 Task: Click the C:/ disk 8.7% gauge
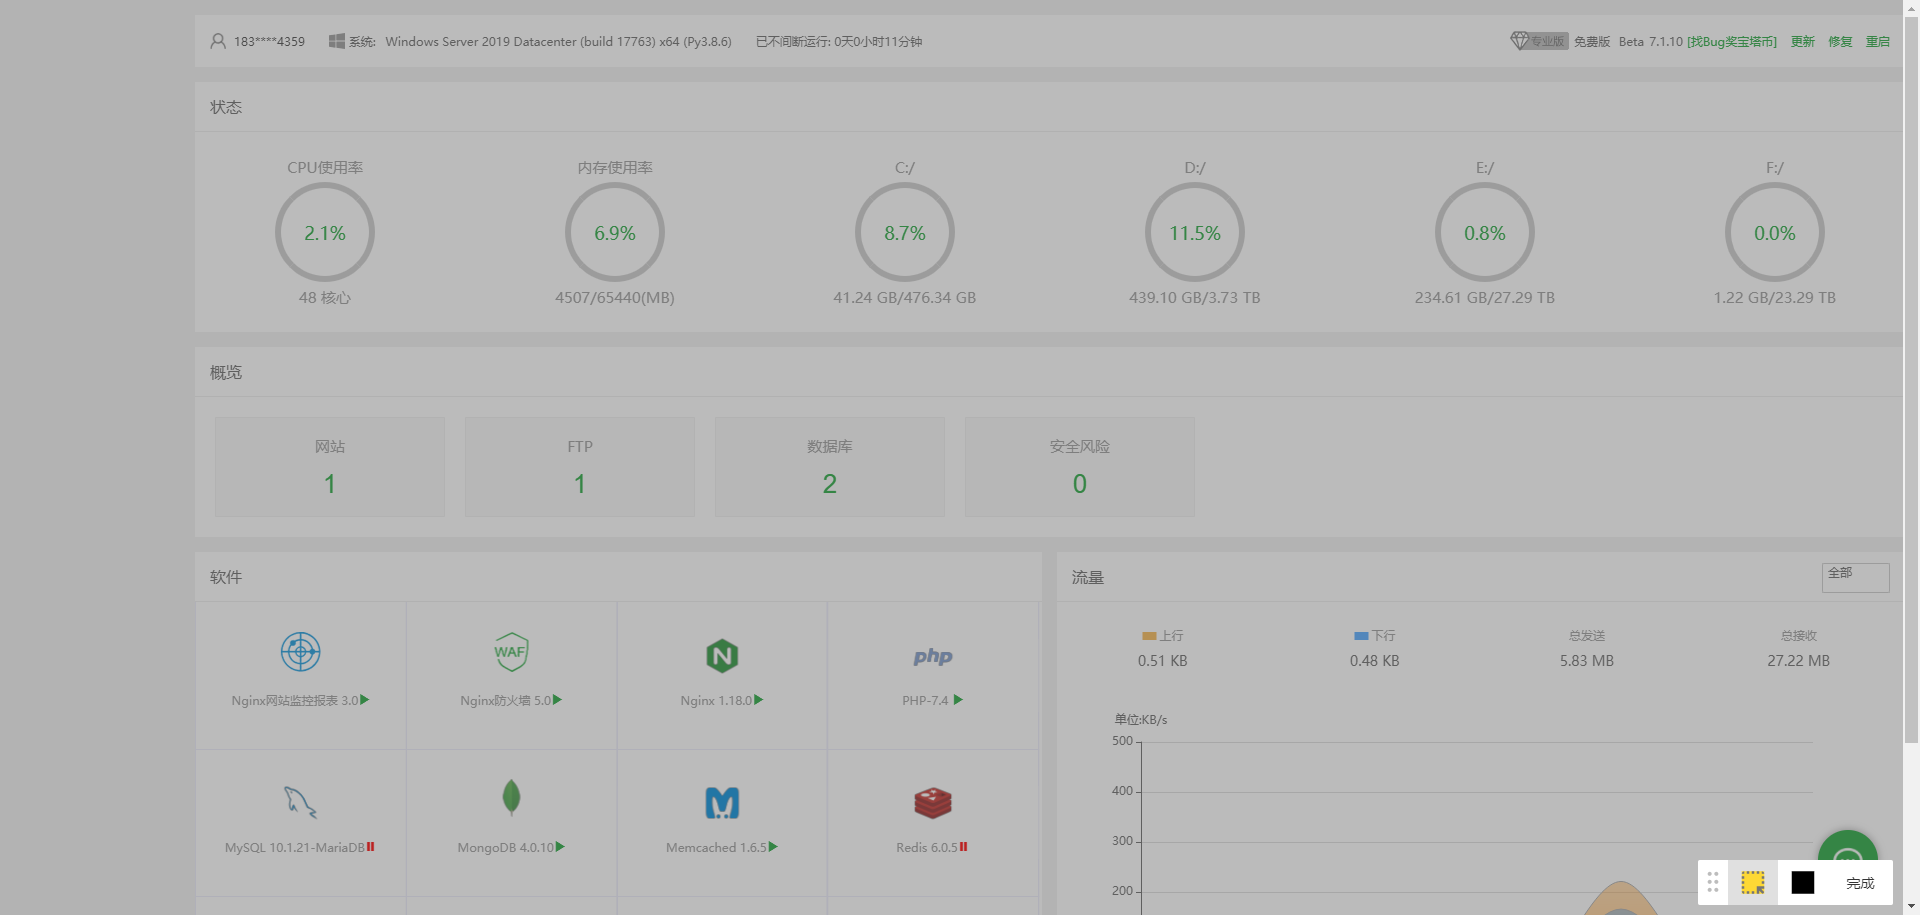coord(905,233)
